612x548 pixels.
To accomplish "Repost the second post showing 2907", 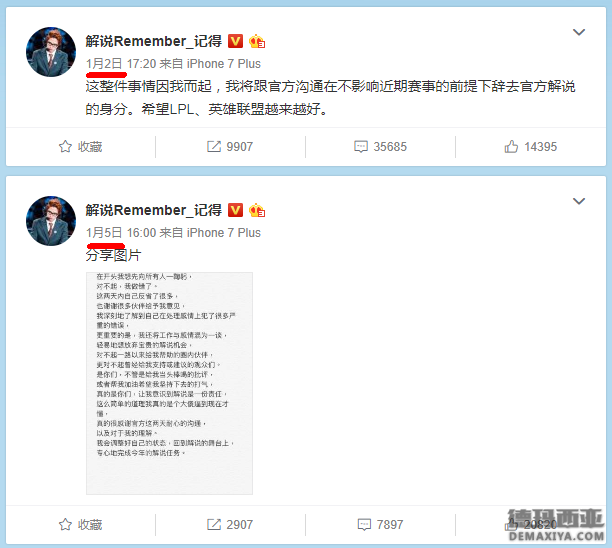I will 230,525.
